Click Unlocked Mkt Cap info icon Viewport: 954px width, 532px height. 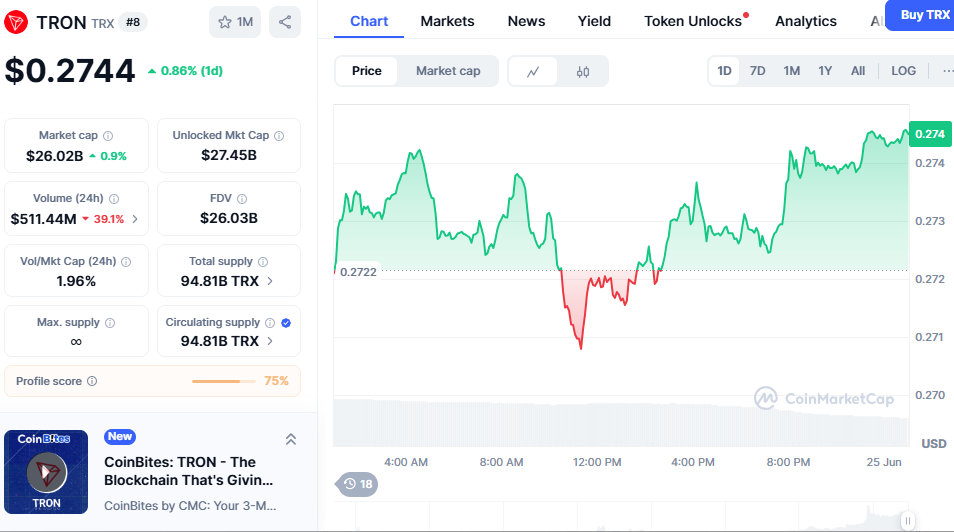pyautogui.click(x=279, y=136)
